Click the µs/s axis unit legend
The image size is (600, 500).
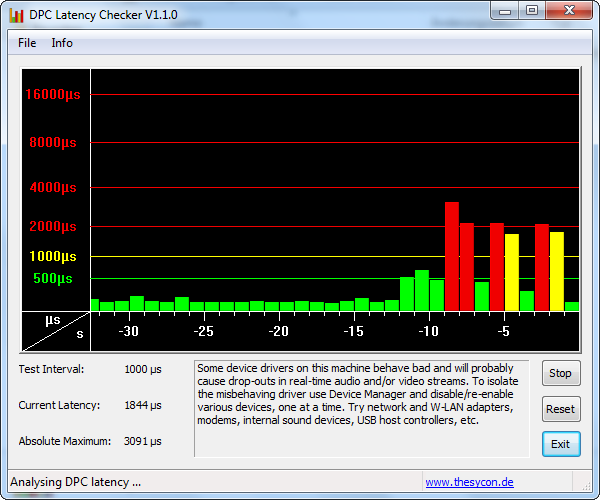56,331
